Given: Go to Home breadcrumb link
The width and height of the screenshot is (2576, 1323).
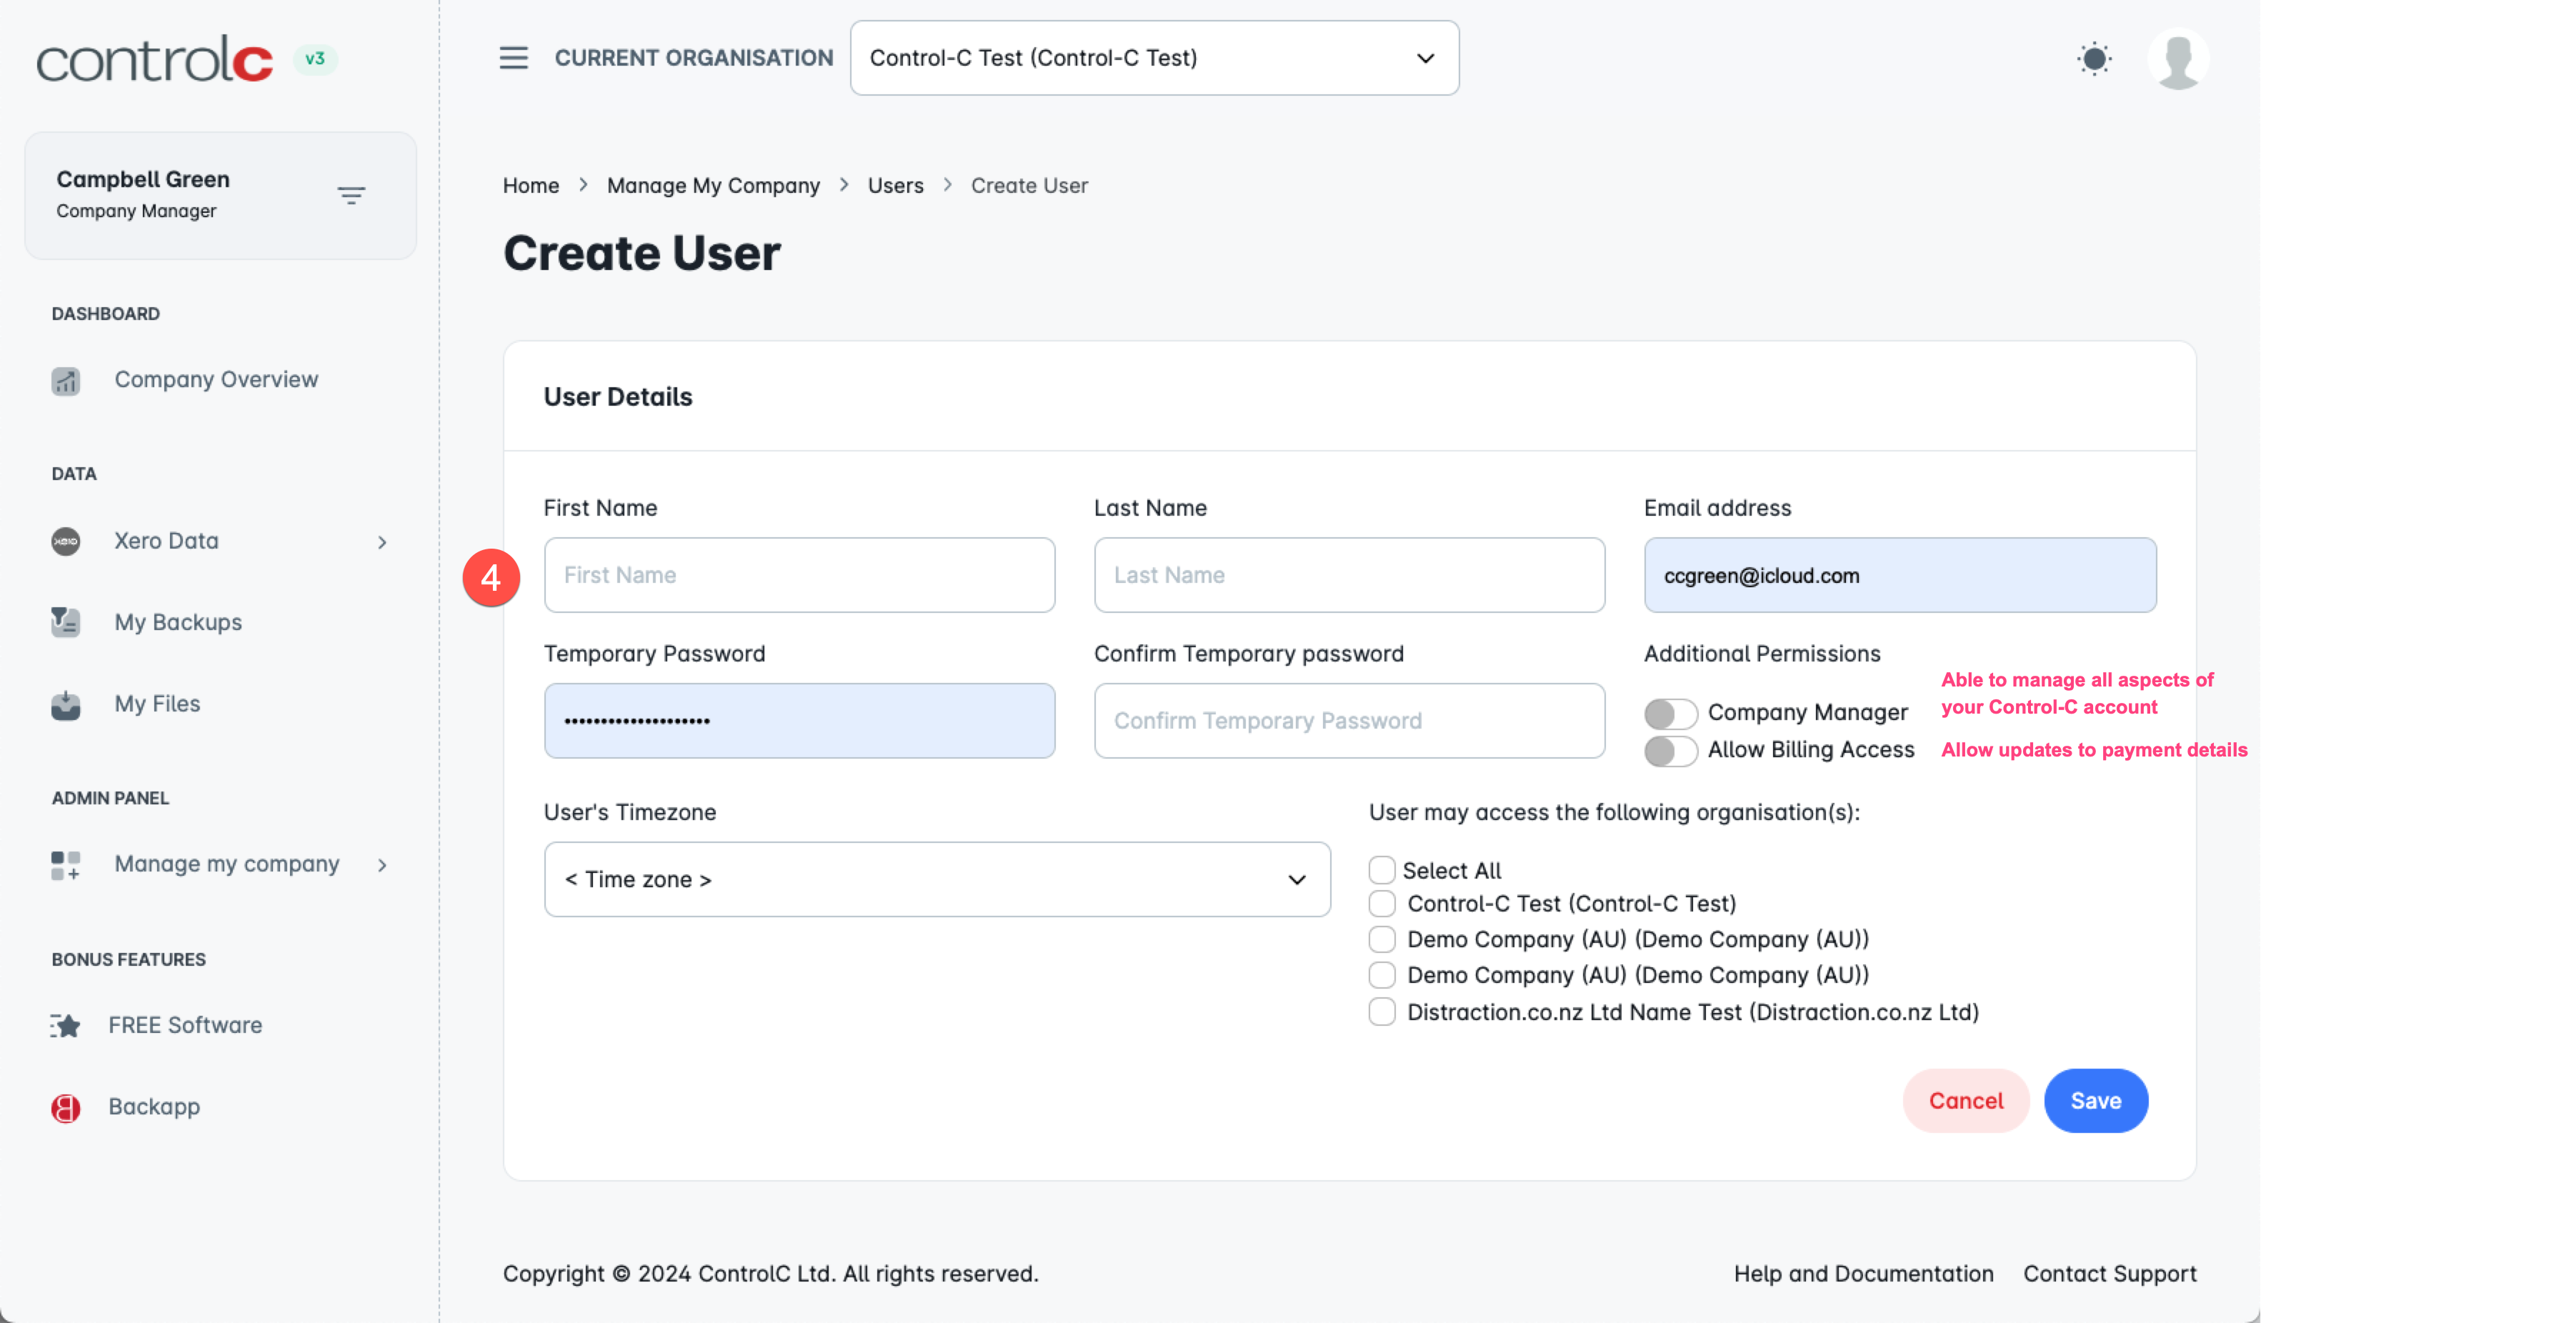Looking at the screenshot, I should coord(531,186).
